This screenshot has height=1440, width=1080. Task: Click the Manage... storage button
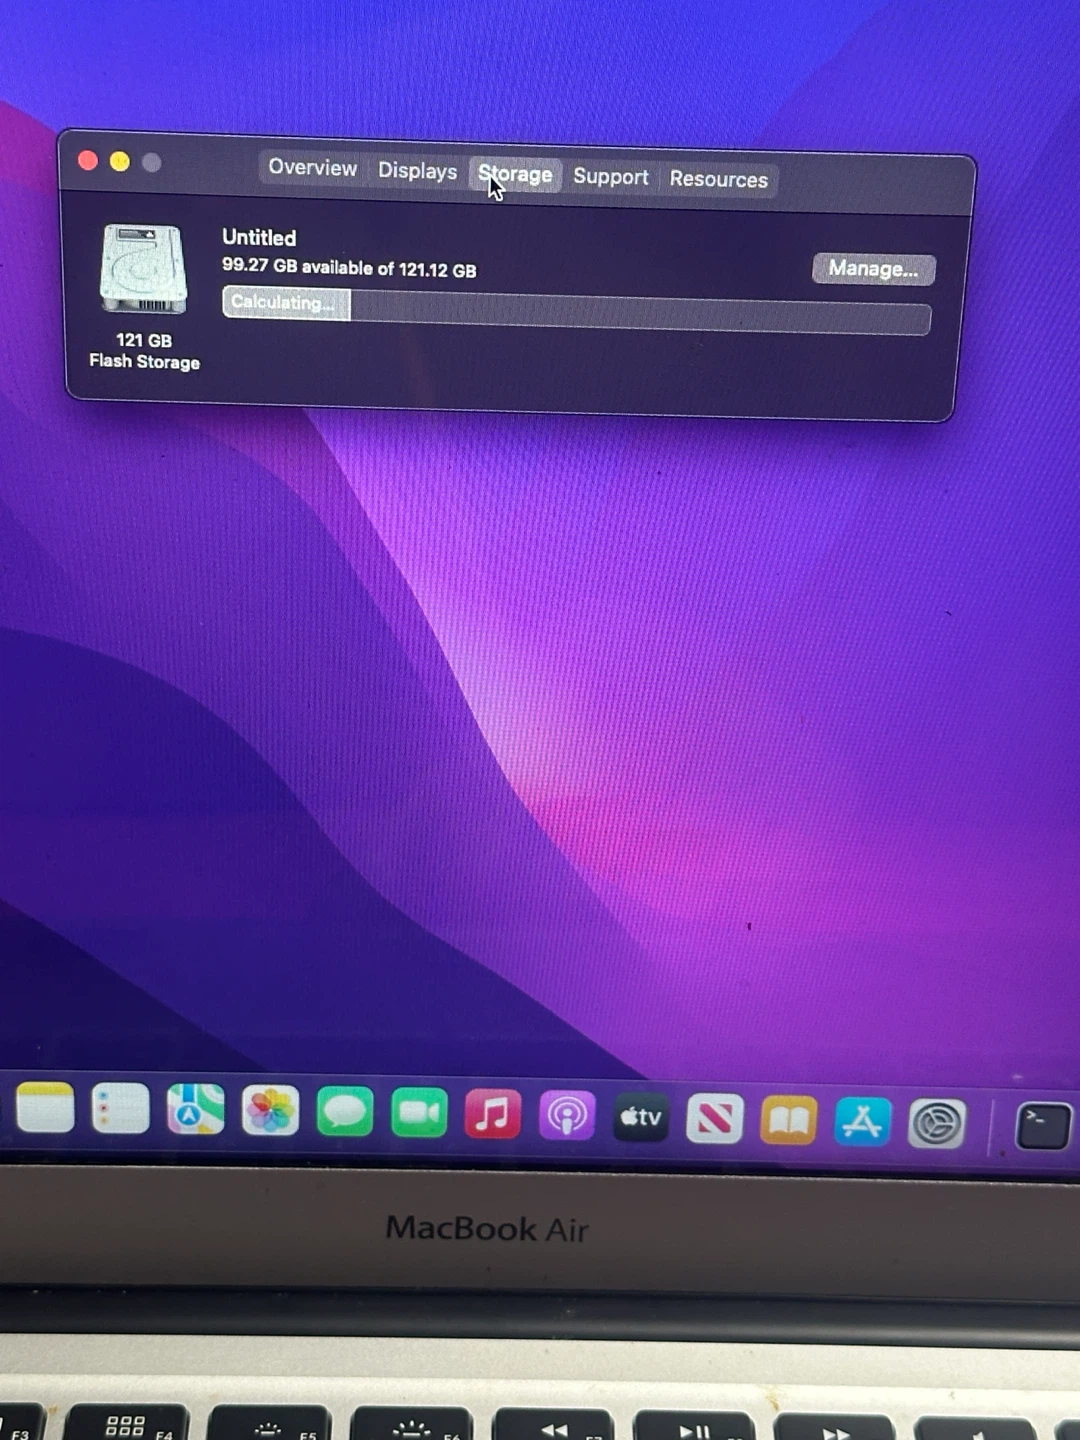pyautogui.click(x=873, y=269)
